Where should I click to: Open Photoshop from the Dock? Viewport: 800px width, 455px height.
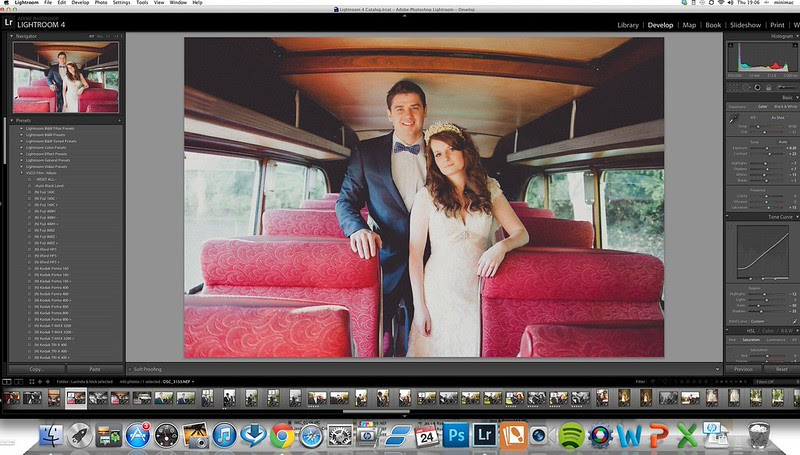(x=456, y=436)
